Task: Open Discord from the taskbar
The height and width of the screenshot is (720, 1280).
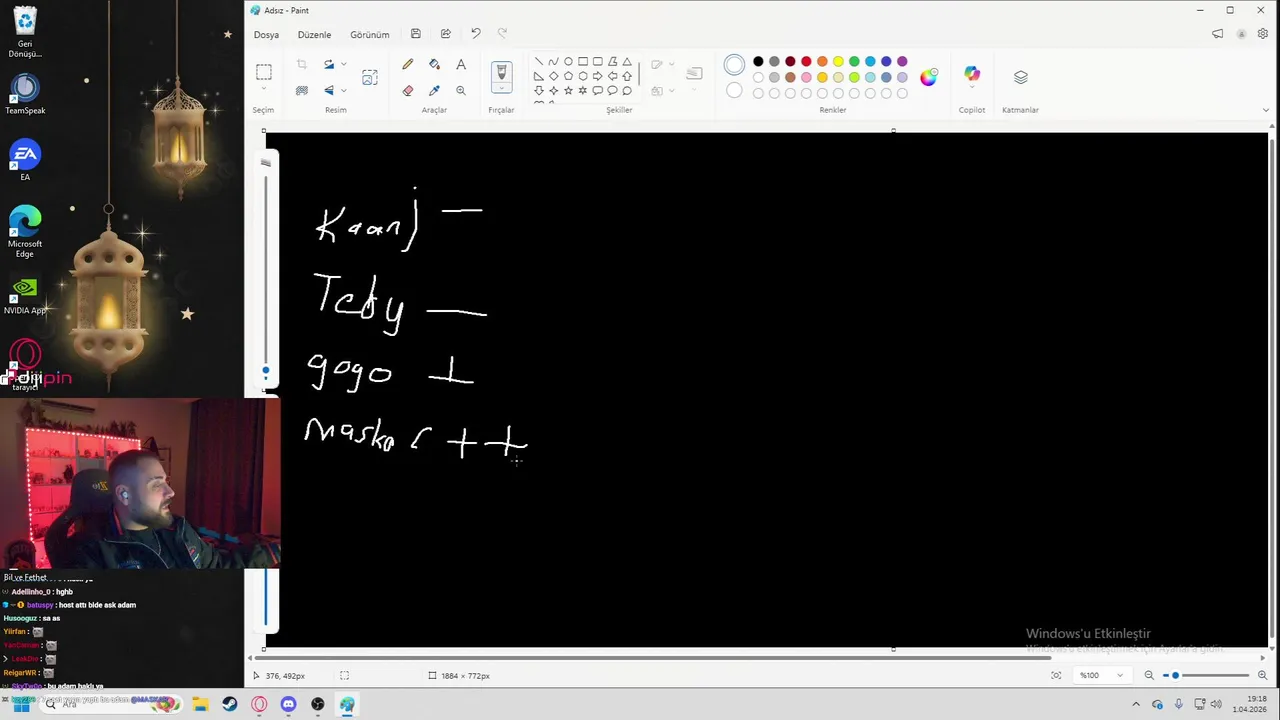Action: click(x=288, y=704)
